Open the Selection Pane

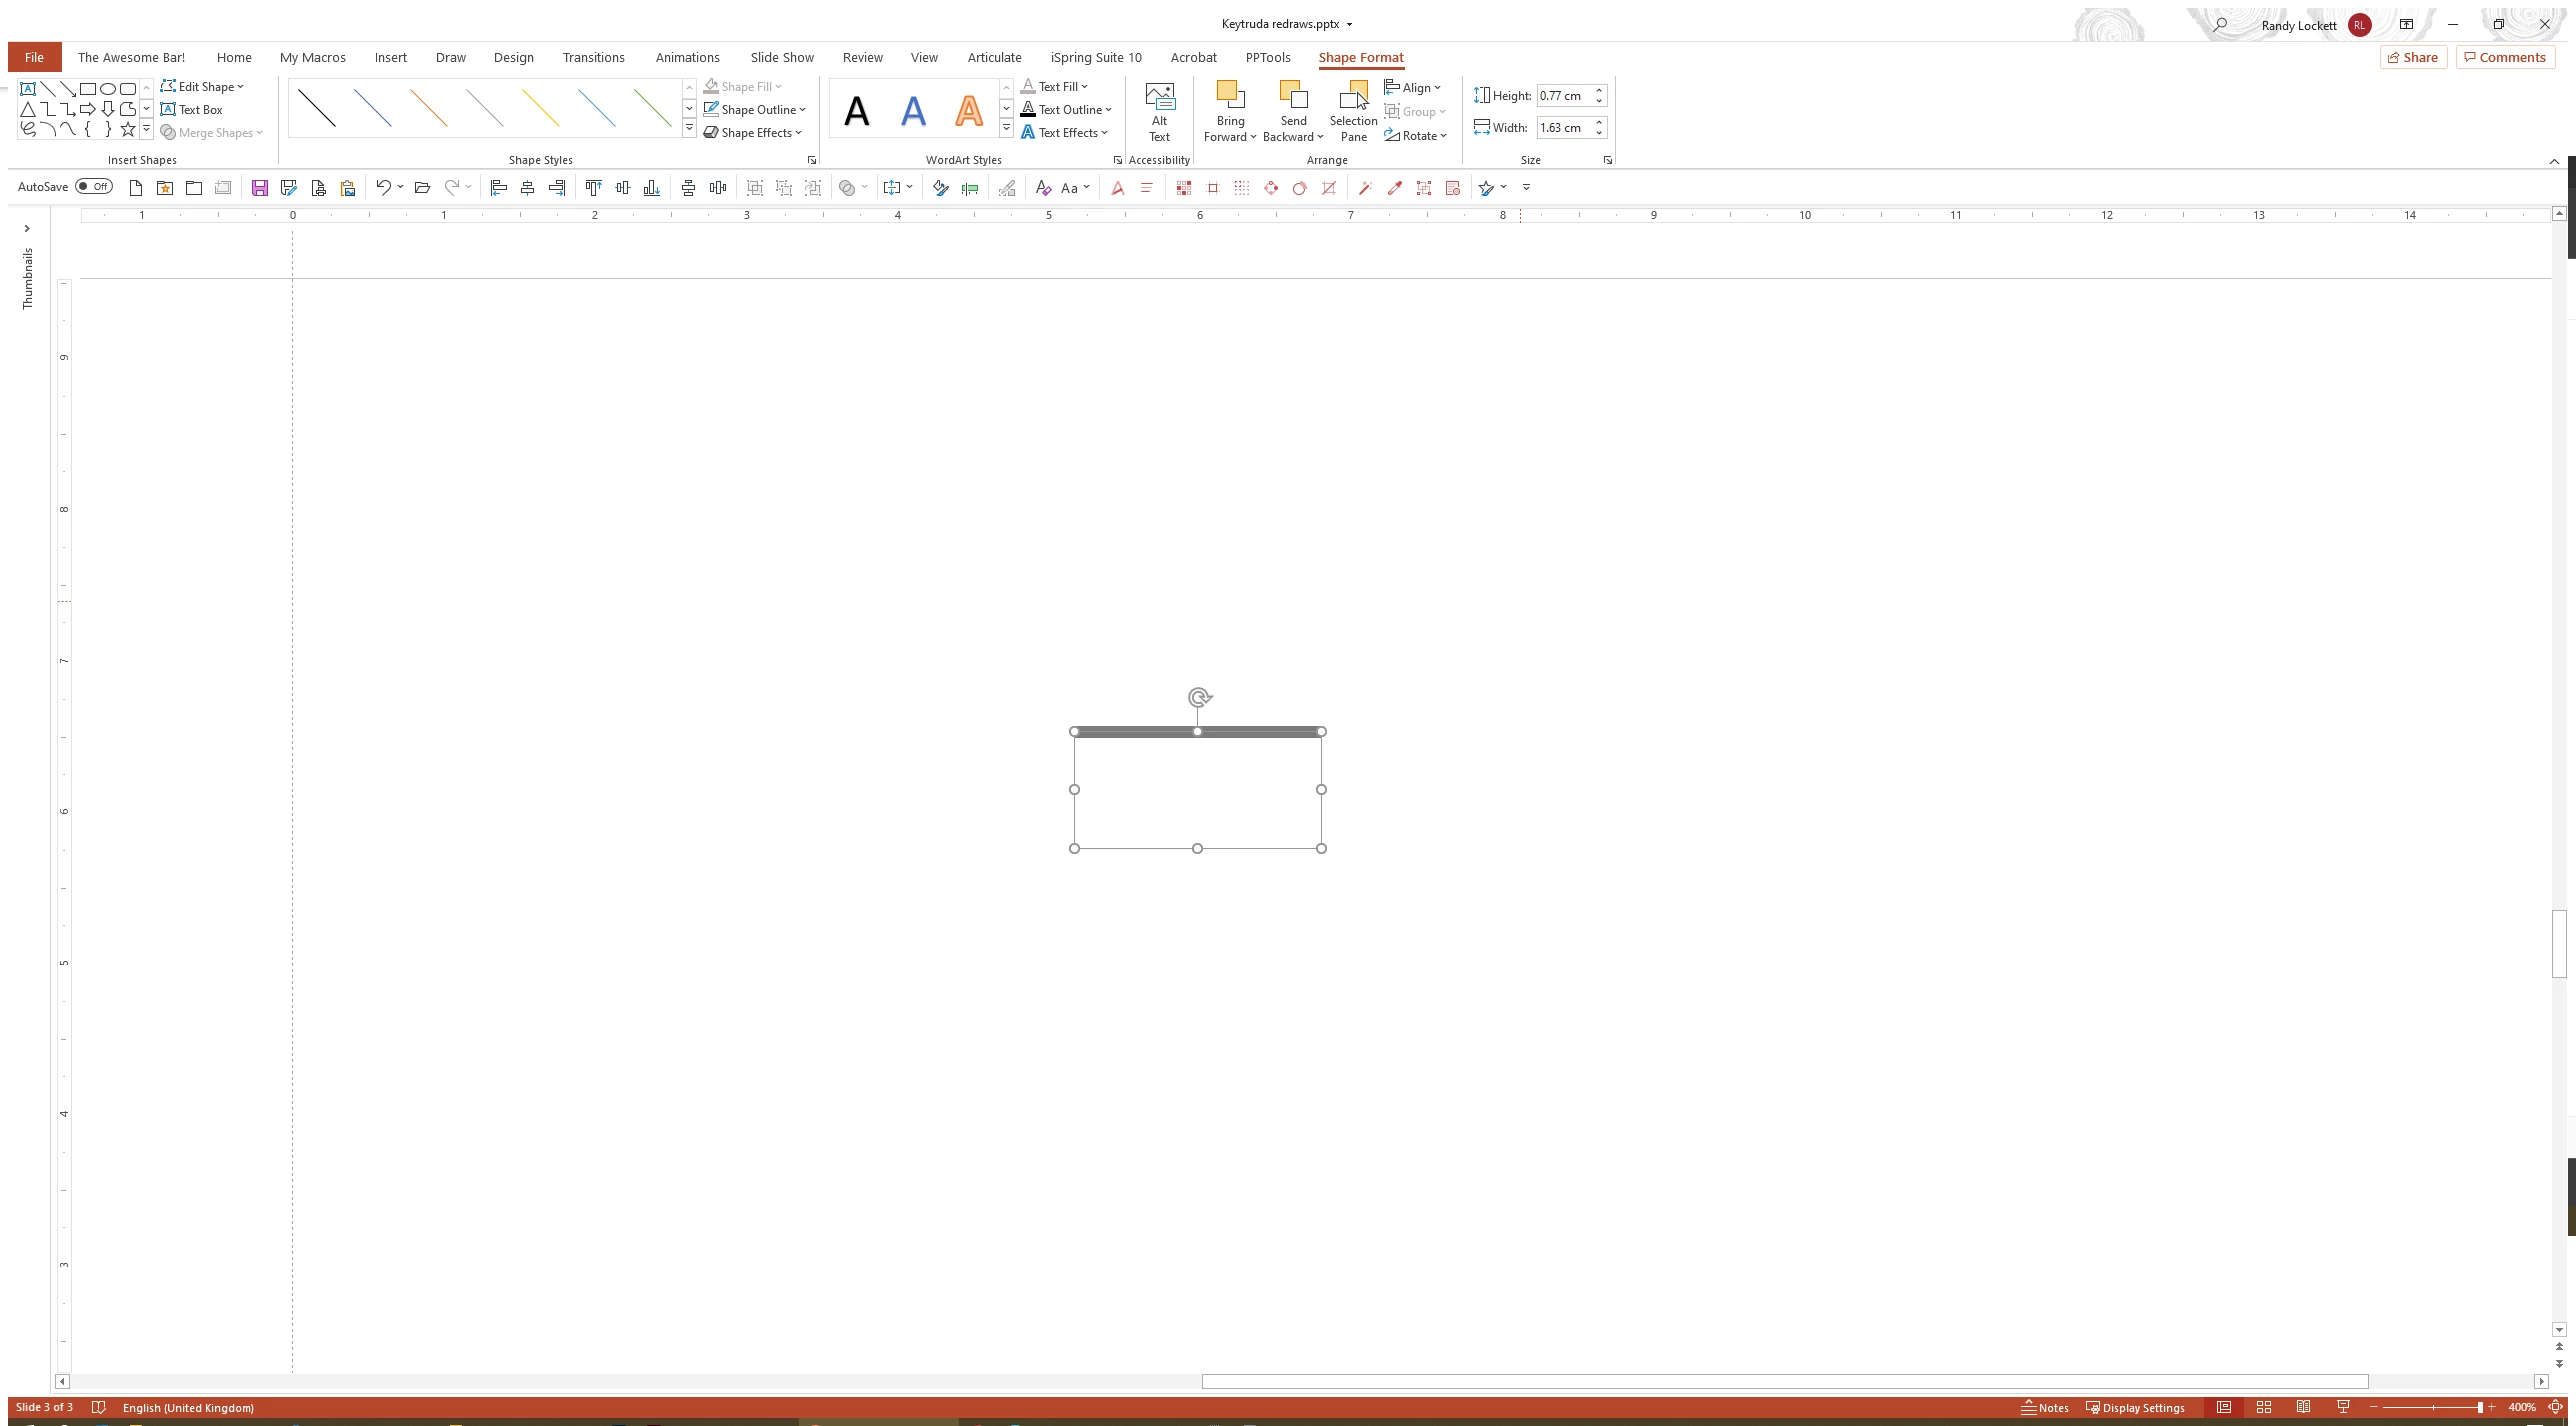pos(1352,112)
